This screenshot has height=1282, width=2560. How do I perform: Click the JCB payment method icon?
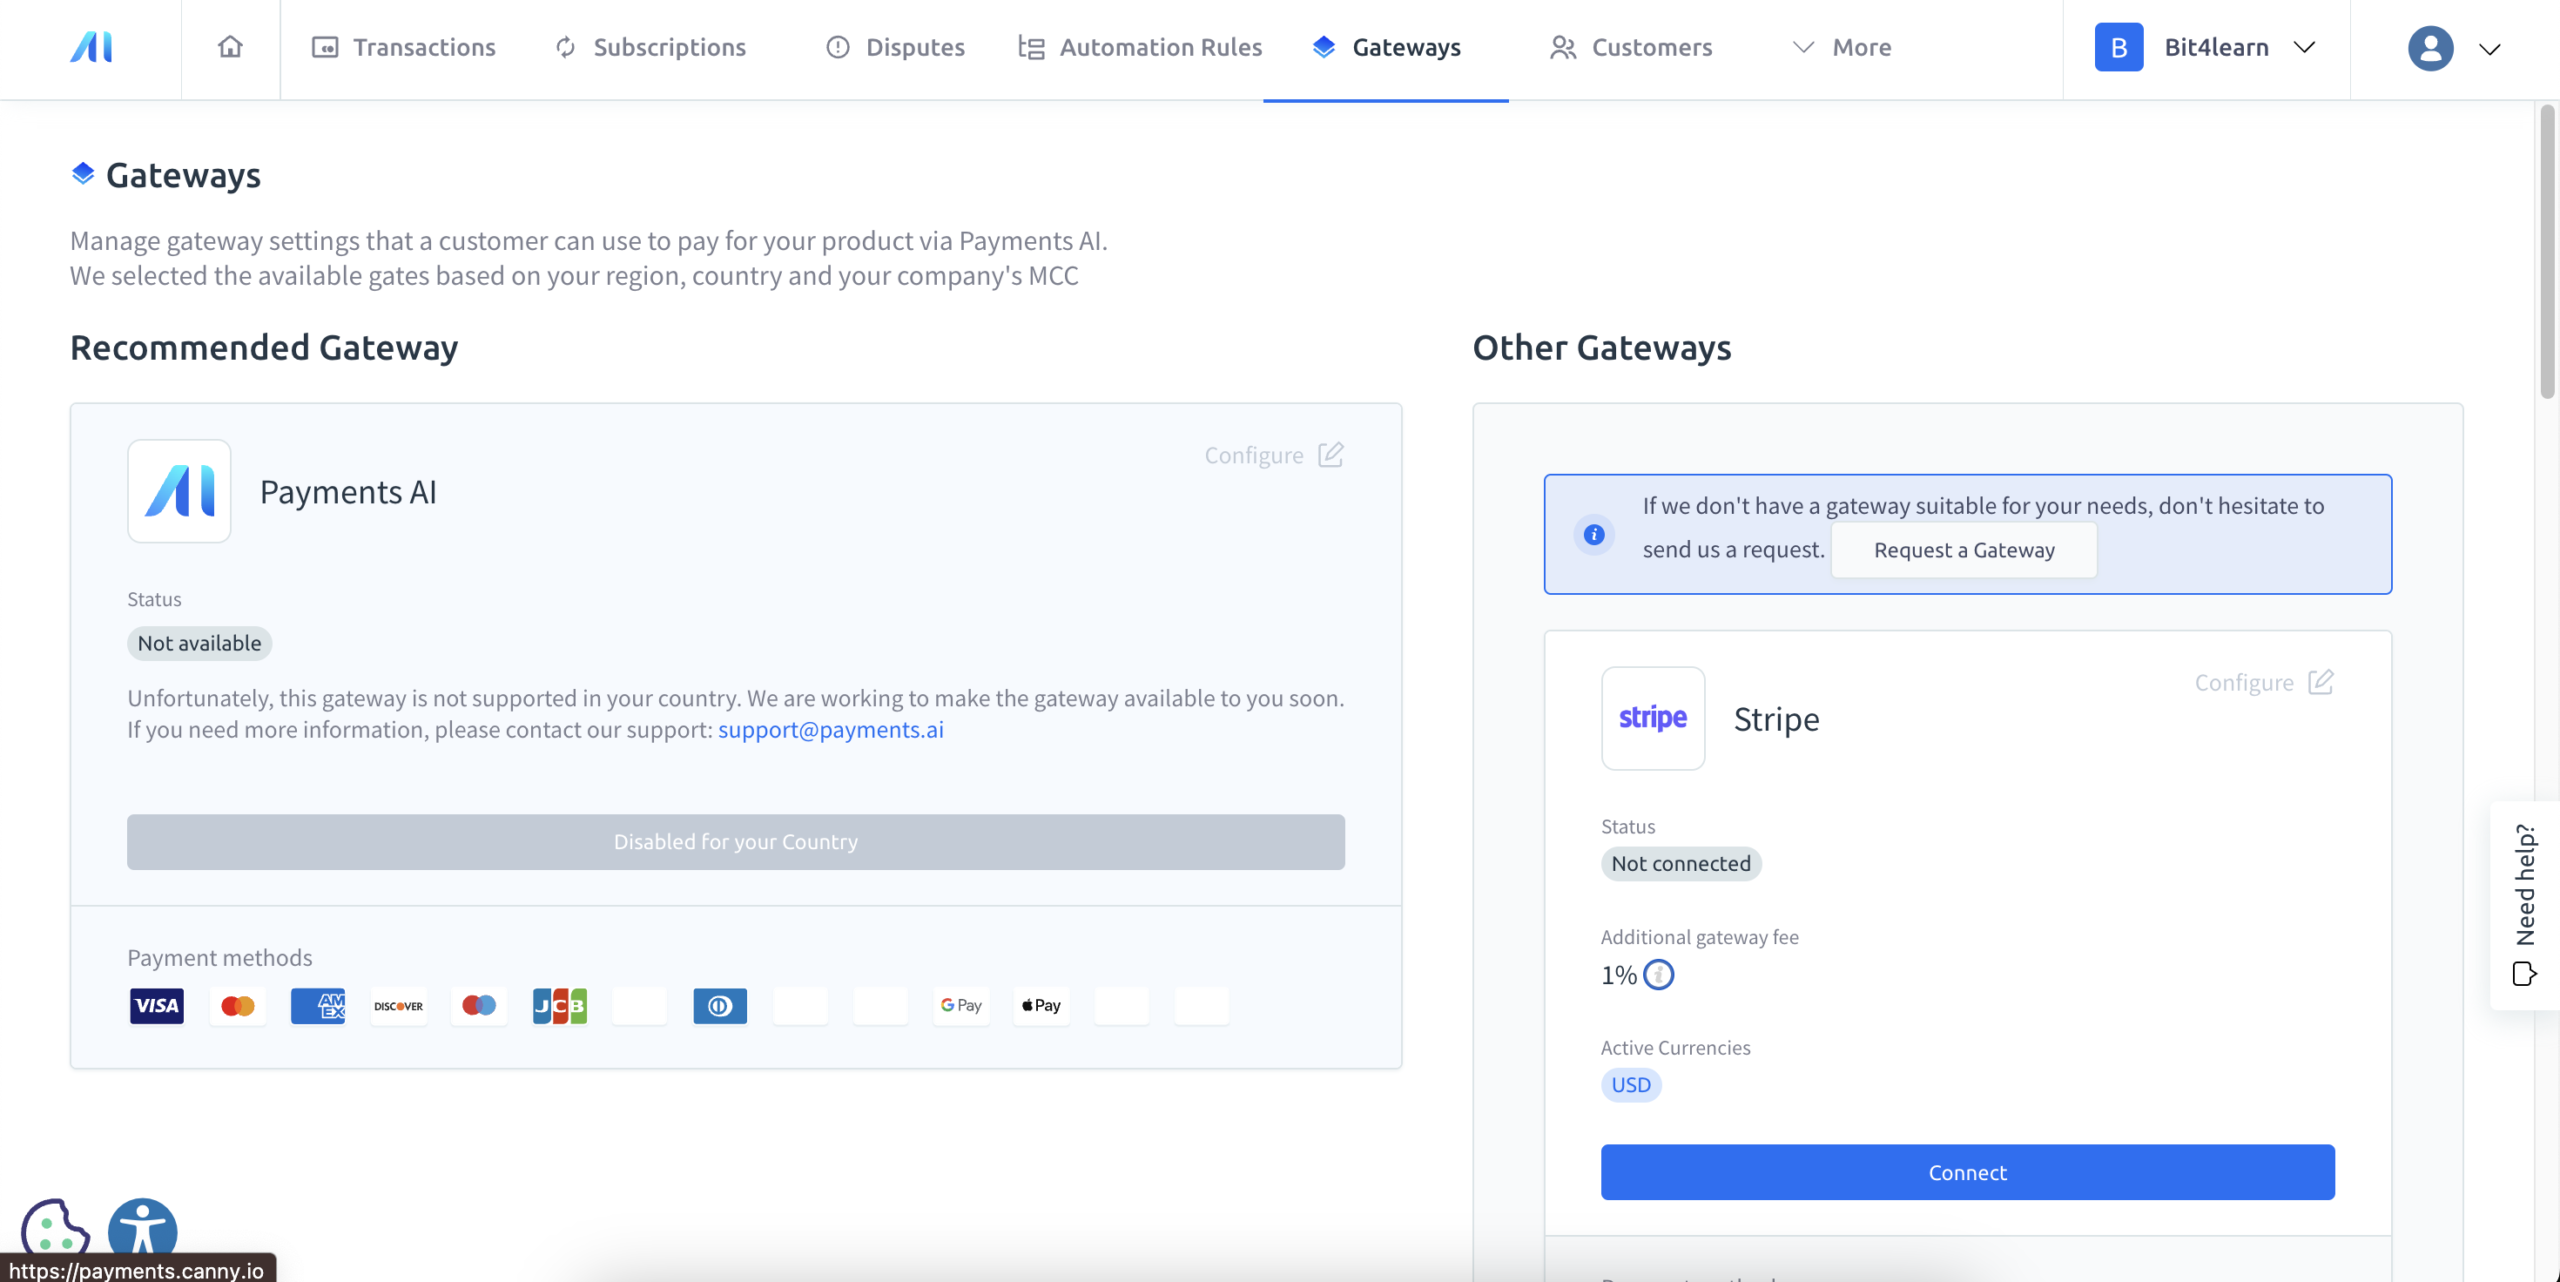[x=560, y=1006]
